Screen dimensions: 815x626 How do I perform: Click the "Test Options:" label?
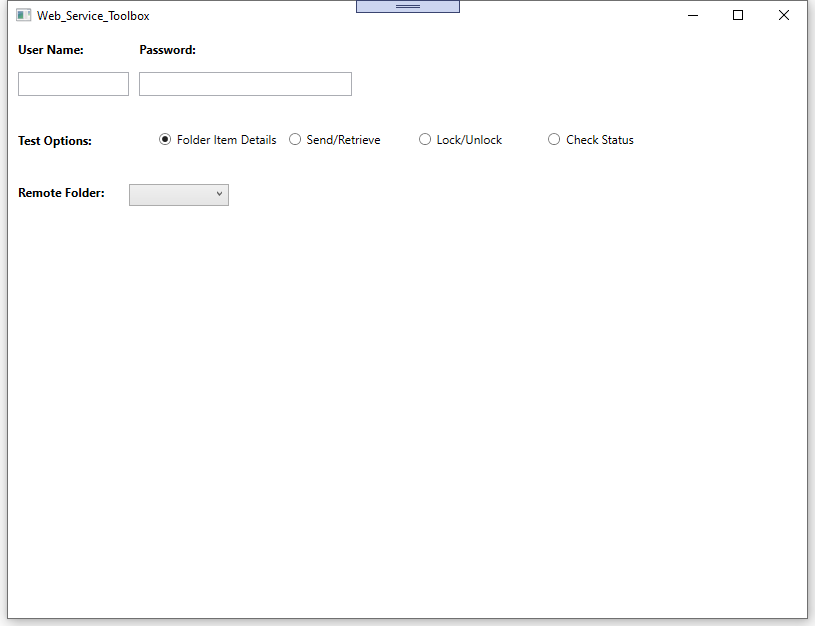tap(55, 141)
